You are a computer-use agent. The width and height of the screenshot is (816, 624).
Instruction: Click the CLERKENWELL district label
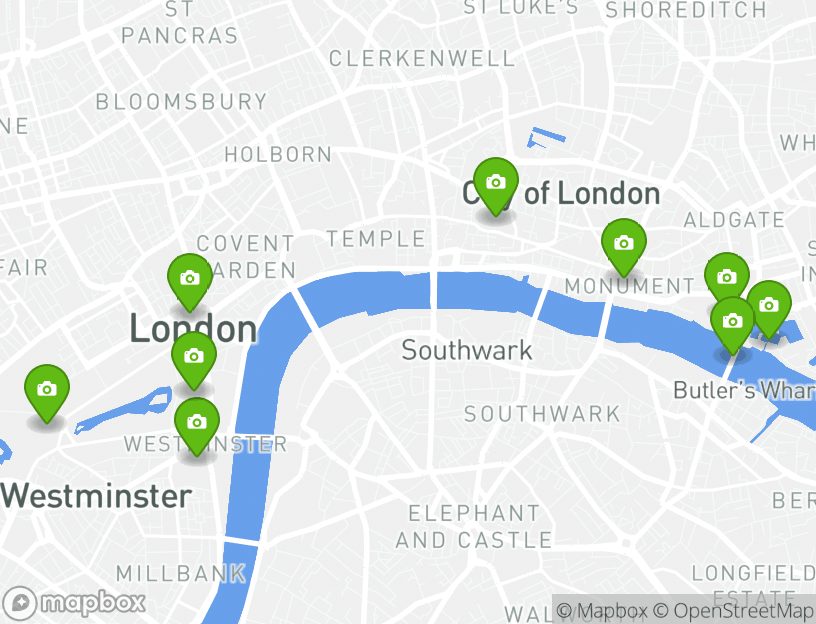click(422, 59)
